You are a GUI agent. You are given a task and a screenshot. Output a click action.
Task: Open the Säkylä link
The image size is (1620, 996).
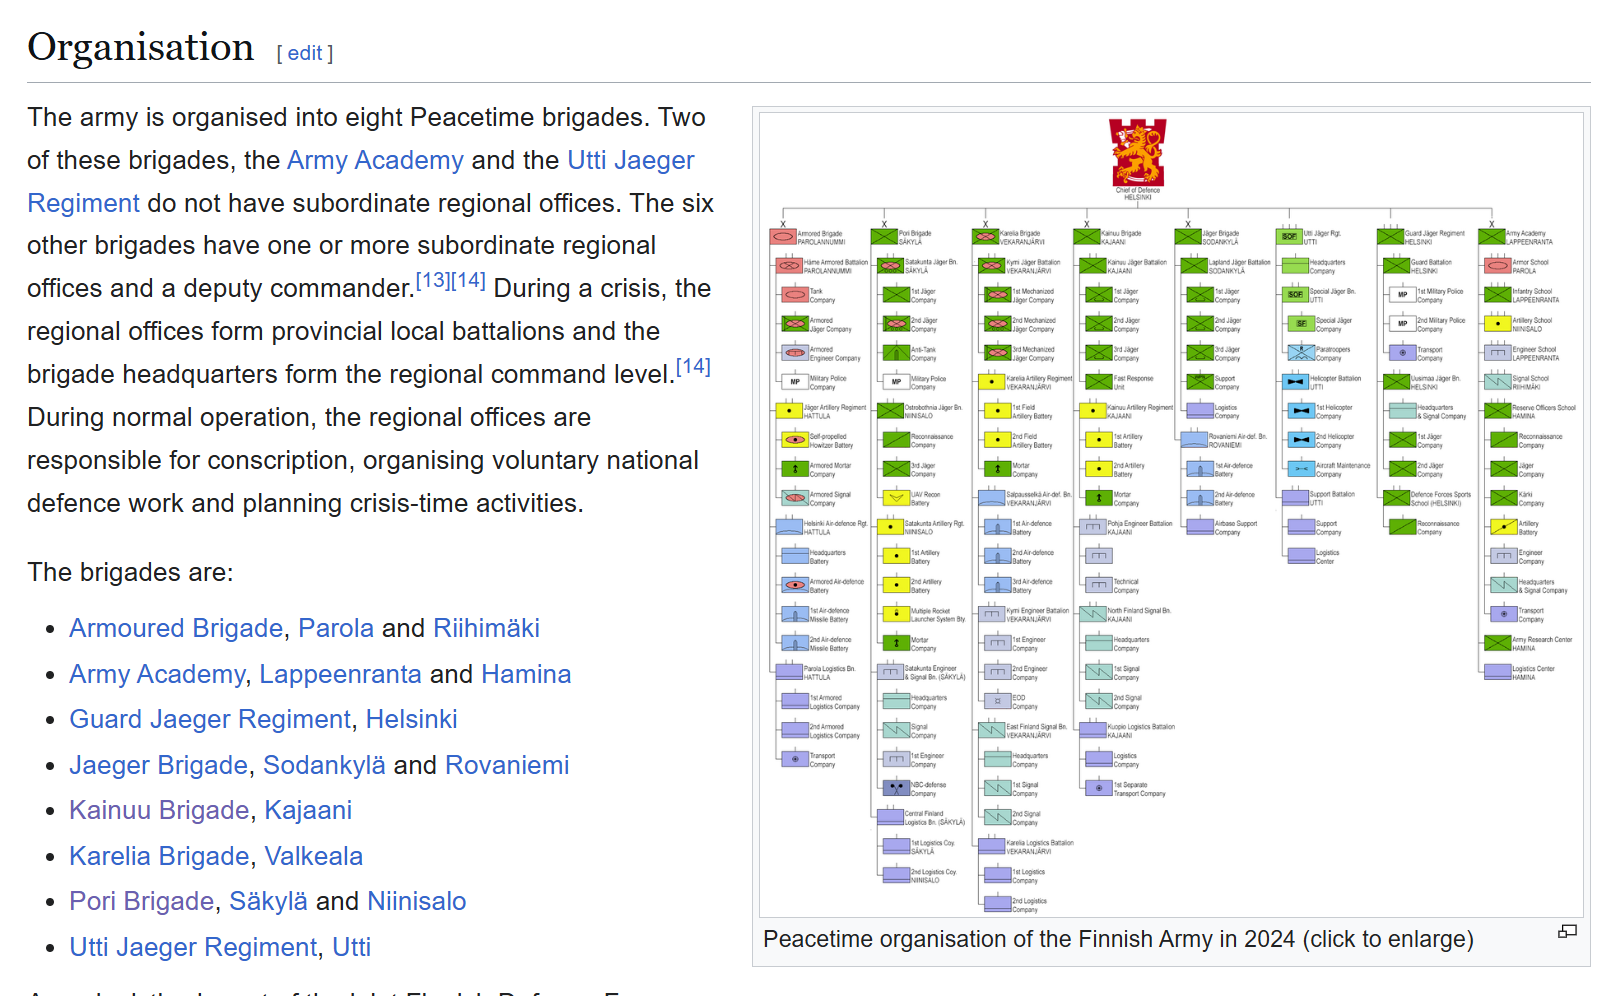click(268, 901)
